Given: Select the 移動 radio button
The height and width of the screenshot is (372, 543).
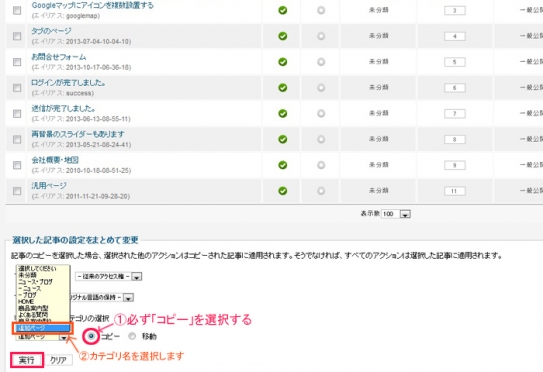Looking at the screenshot, I should (x=132, y=336).
